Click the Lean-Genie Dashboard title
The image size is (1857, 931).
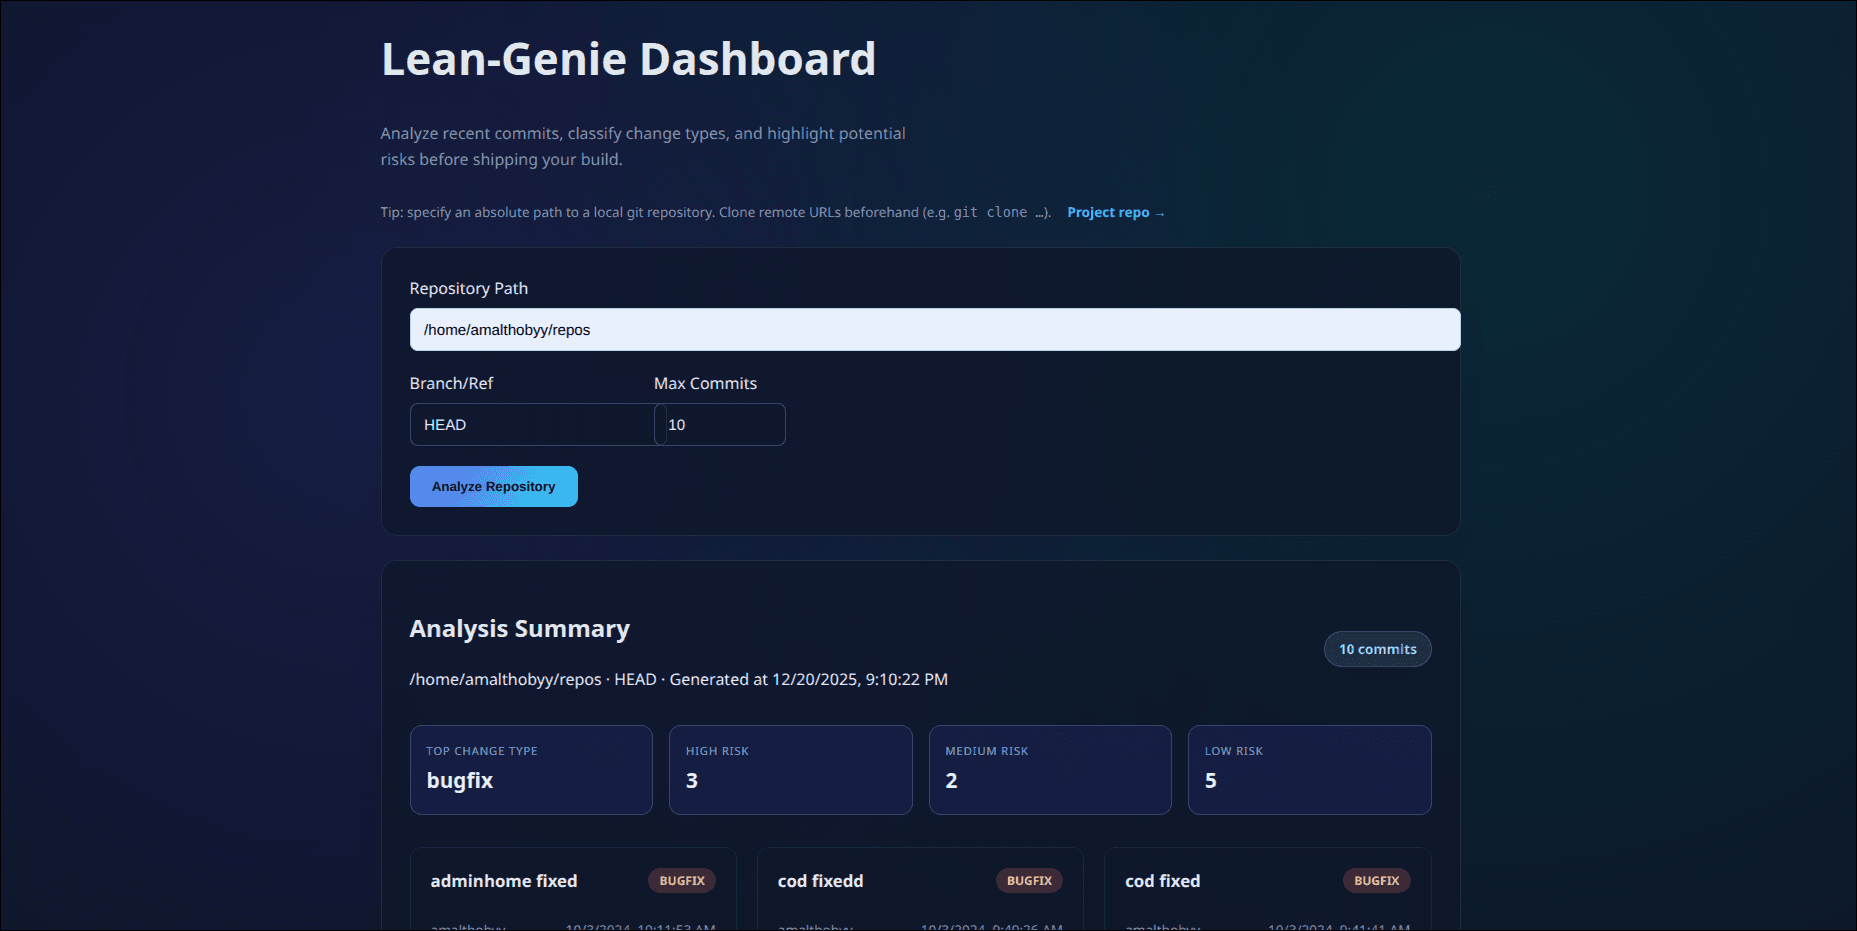pos(628,59)
